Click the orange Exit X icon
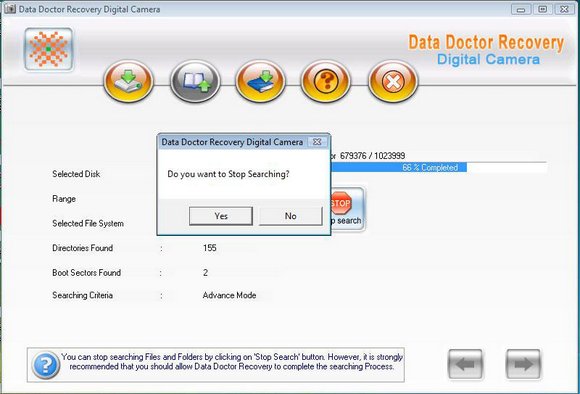 [x=393, y=81]
